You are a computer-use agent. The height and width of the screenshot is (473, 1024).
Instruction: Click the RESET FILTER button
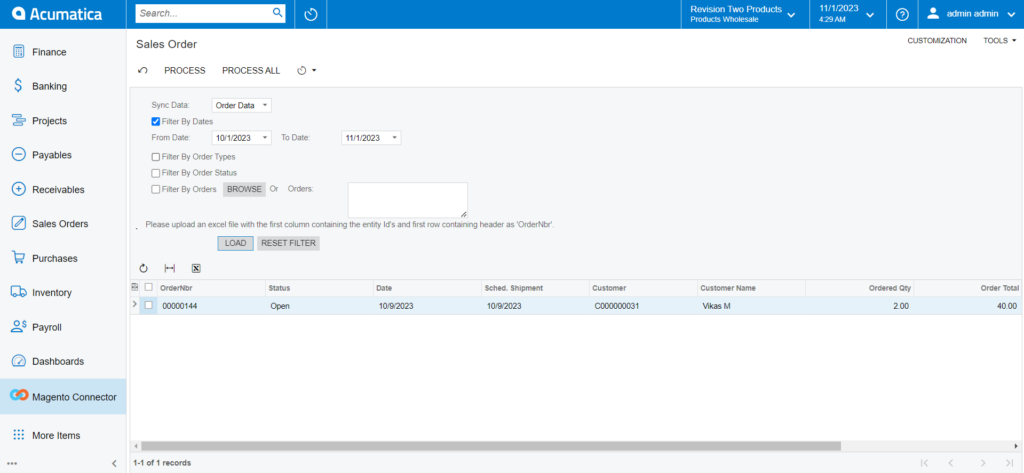point(288,243)
